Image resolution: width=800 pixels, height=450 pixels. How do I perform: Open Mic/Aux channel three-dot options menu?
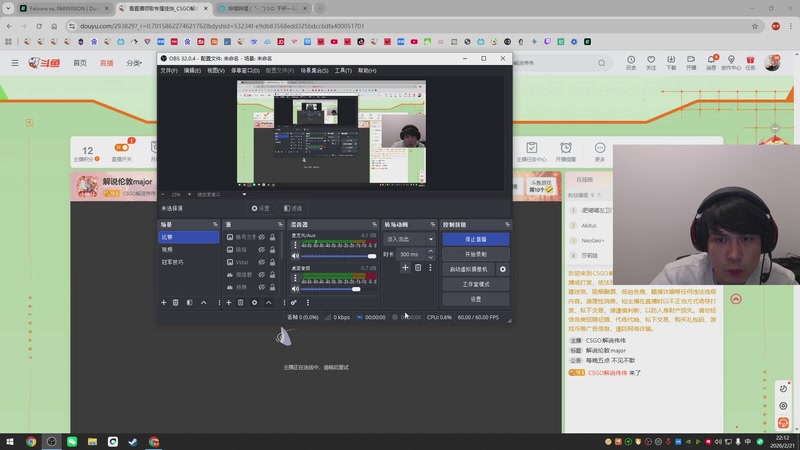(x=295, y=245)
